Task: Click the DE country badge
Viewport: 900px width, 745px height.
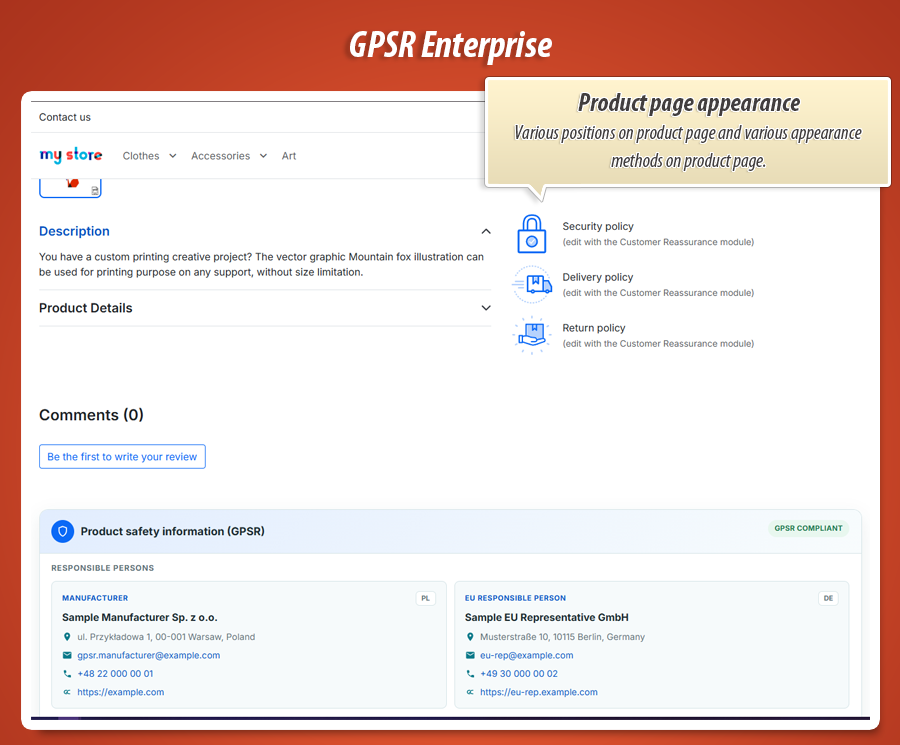Action: click(x=828, y=598)
